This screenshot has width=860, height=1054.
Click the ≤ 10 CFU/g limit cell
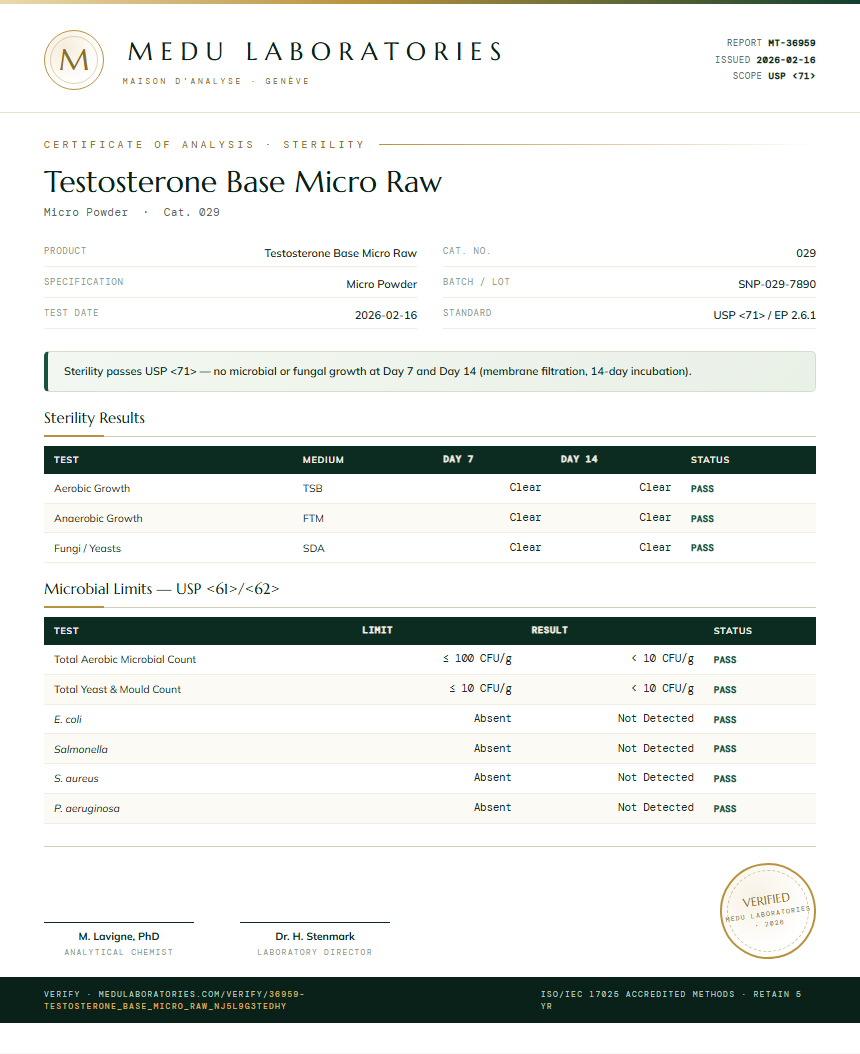(480, 689)
